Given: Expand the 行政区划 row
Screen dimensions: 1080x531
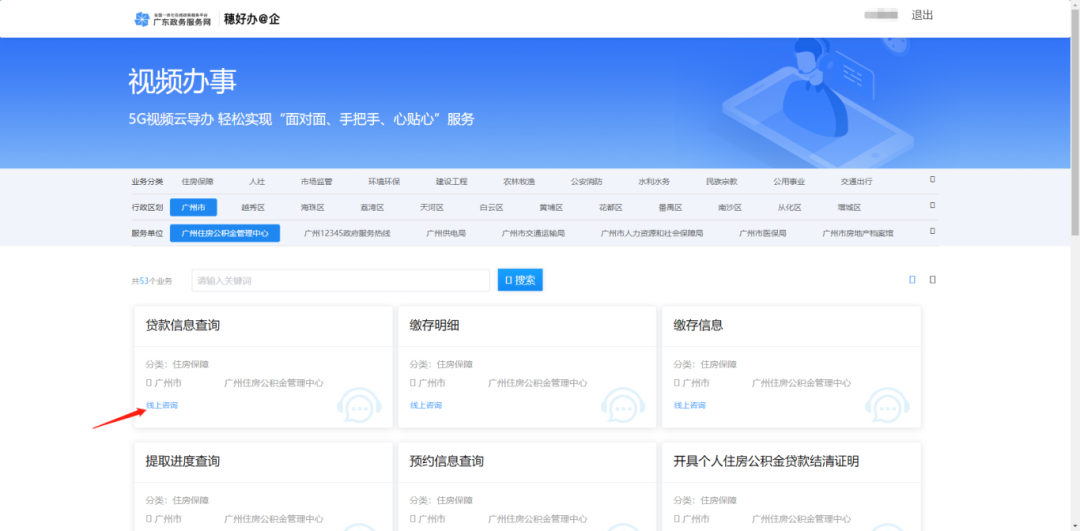Looking at the screenshot, I should coord(933,205).
